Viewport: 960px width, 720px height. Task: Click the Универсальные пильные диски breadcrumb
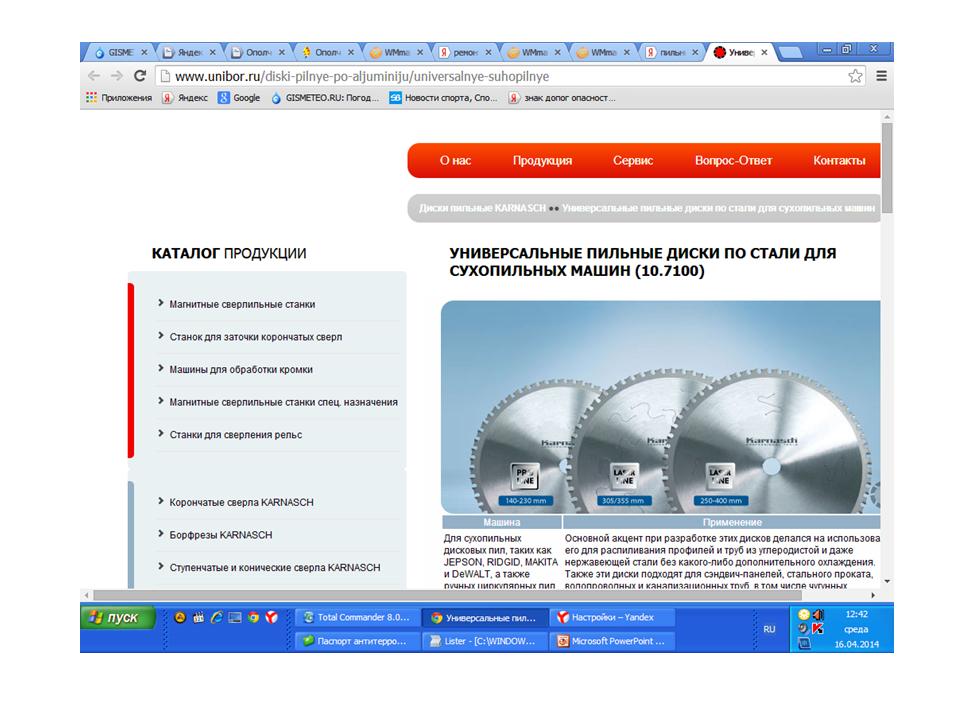click(x=719, y=208)
